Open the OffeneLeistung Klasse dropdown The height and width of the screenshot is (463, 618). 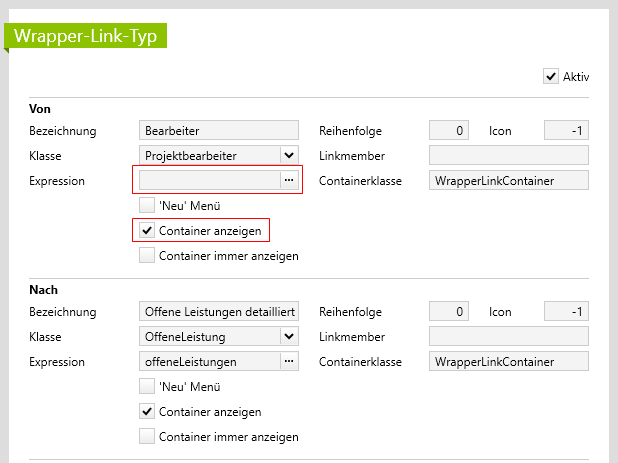pos(288,336)
